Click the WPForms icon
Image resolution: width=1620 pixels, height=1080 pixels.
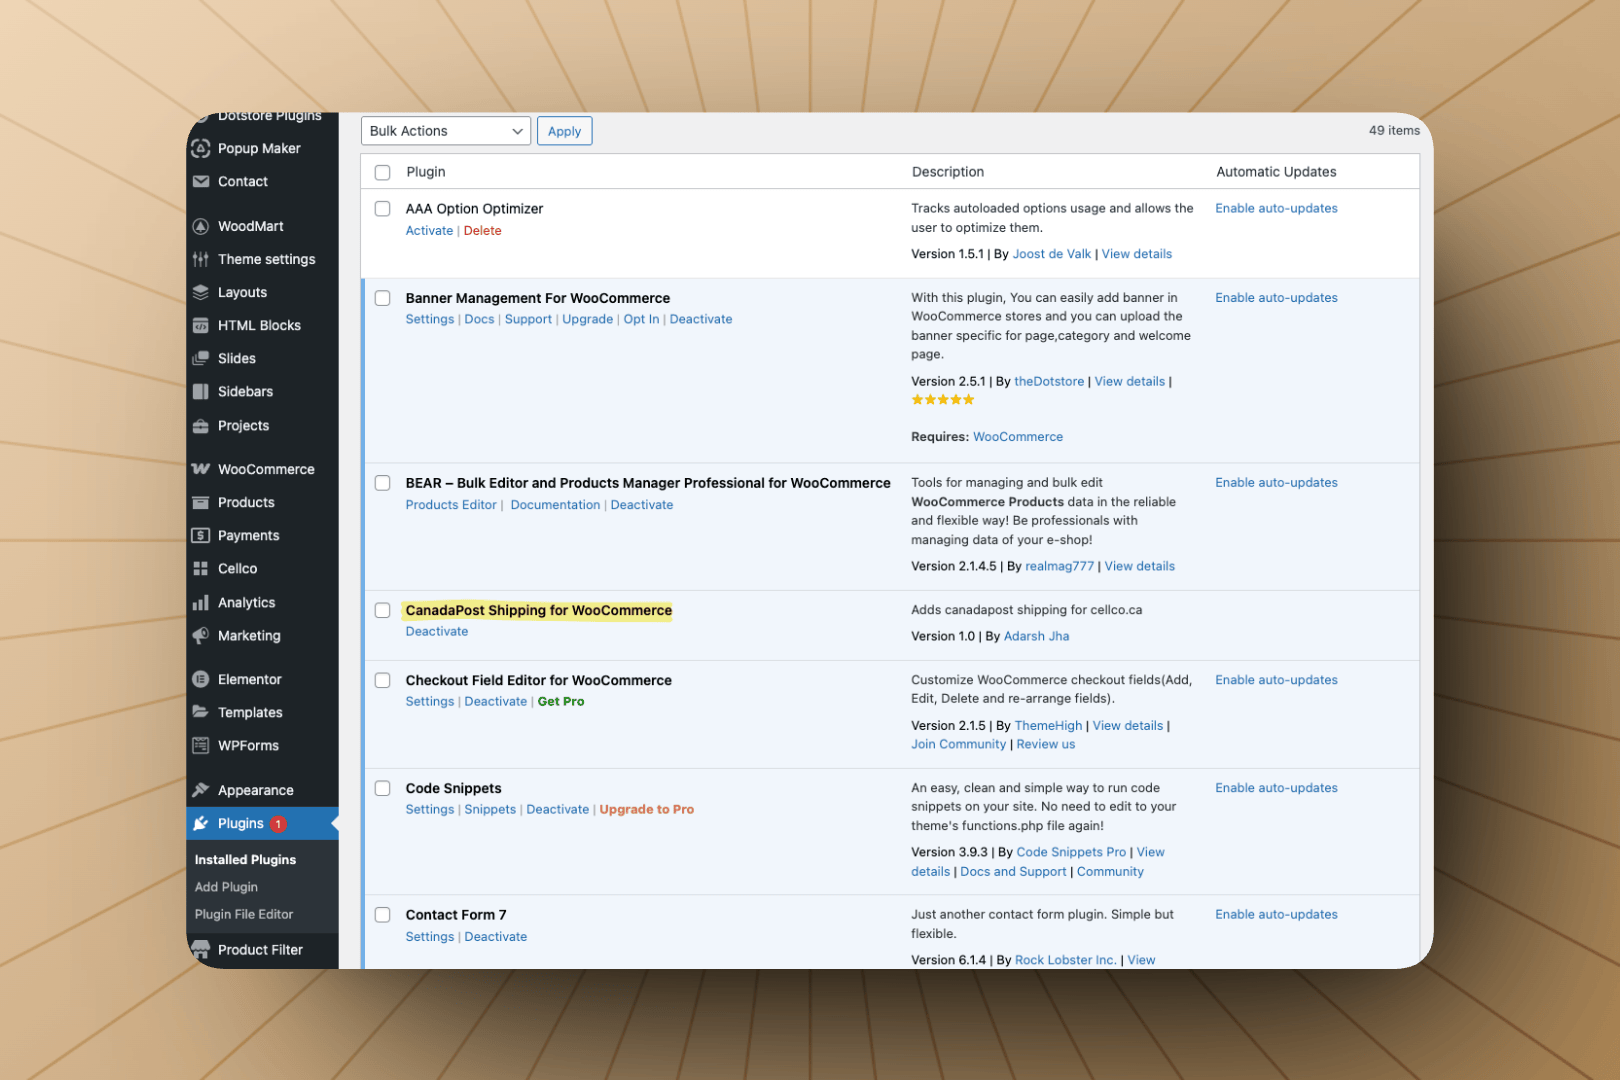pyautogui.click(x=200, y=745)
